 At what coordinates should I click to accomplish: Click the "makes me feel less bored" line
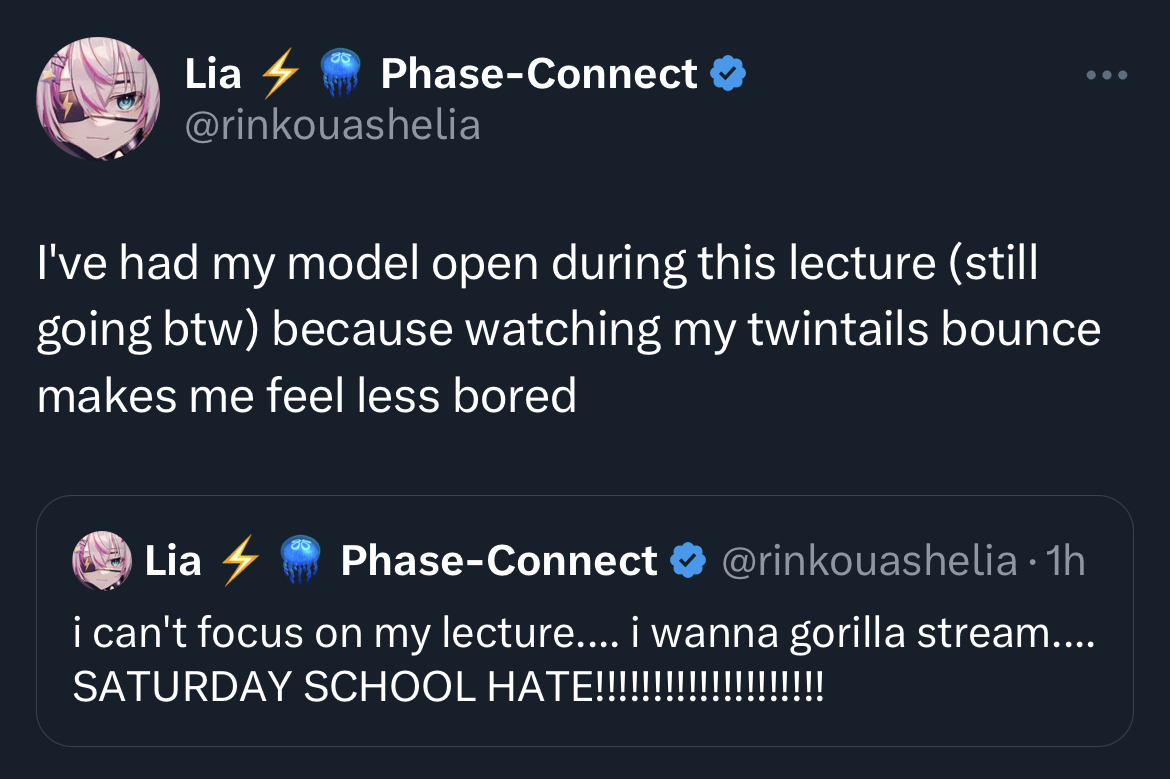tap(307, 396)
